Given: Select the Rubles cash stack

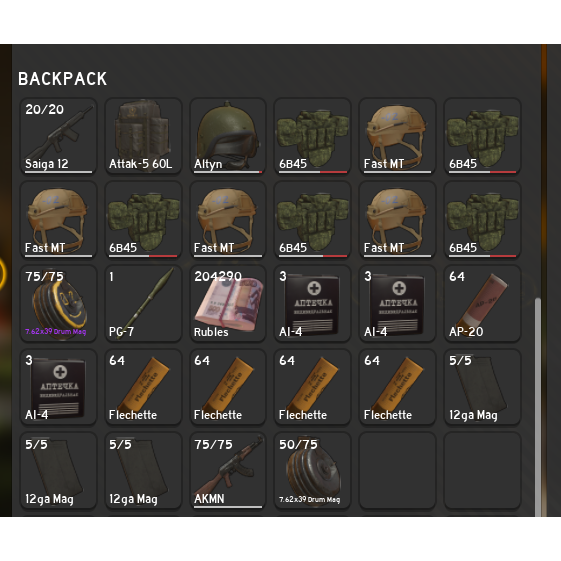Looking at the screenshot, I should click(x=228, y=304).
